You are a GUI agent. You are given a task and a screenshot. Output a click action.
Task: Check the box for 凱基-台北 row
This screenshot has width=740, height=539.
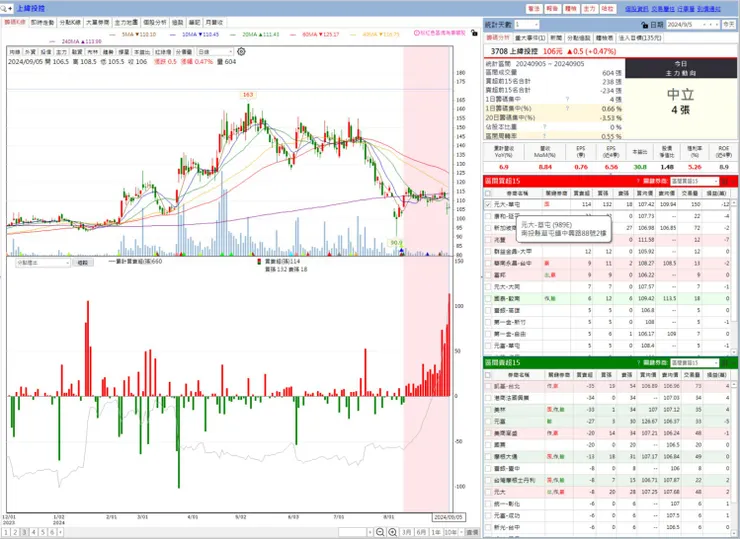488,386
